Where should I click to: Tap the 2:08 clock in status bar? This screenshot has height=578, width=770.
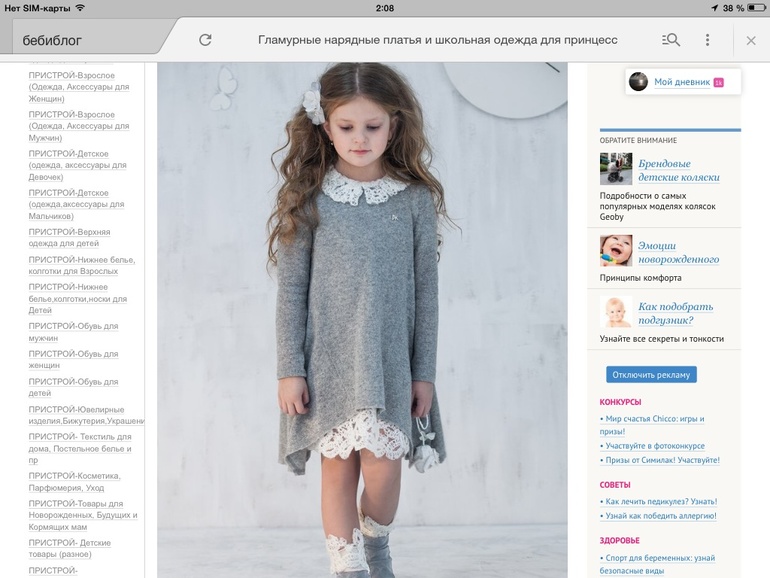click(385, 8)
